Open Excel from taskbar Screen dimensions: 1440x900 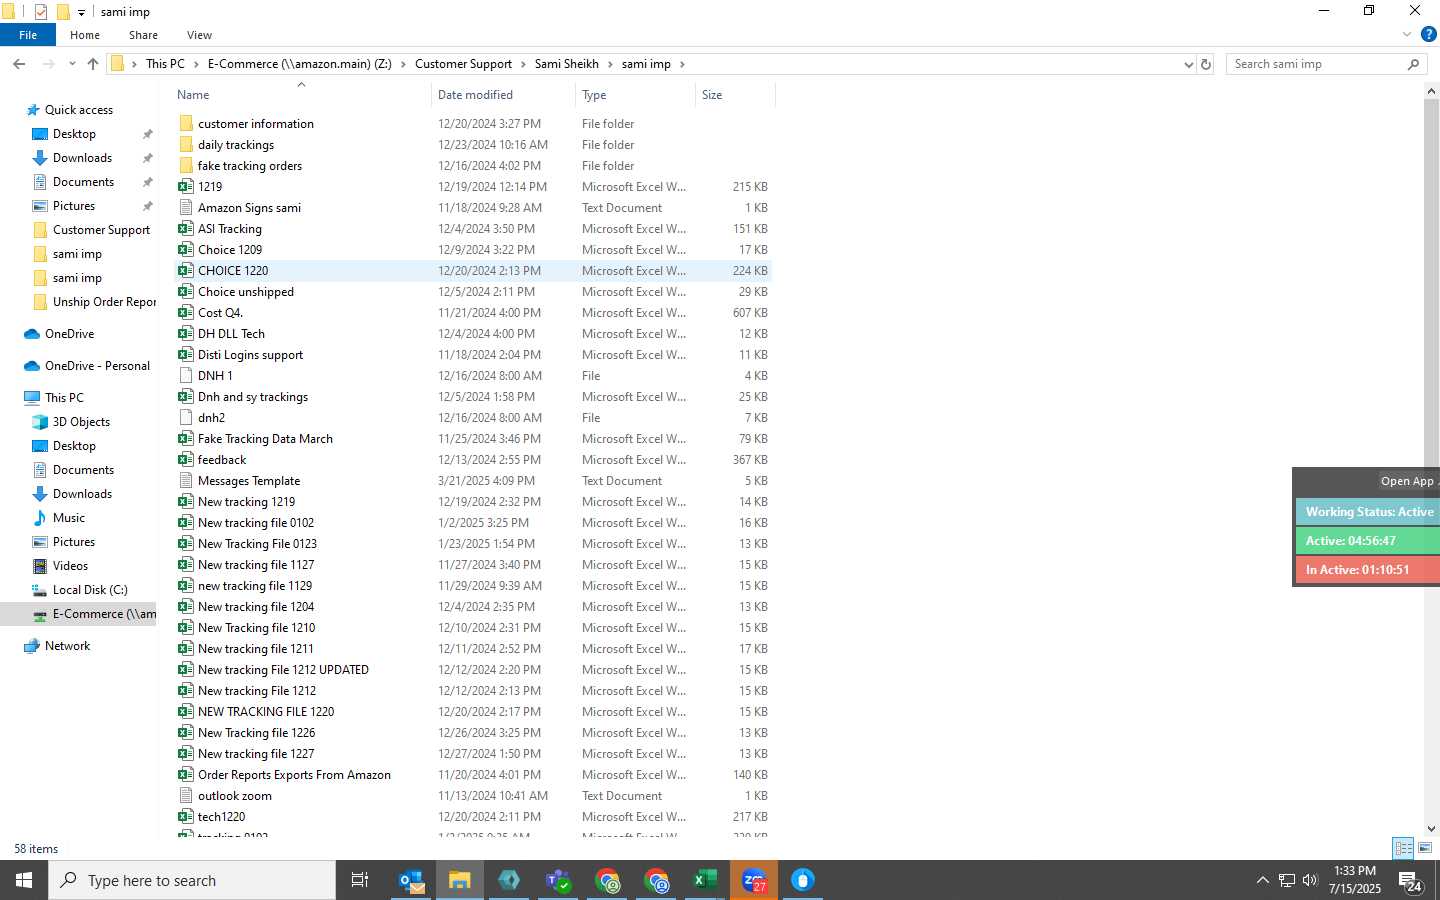[x=705, y=880]
